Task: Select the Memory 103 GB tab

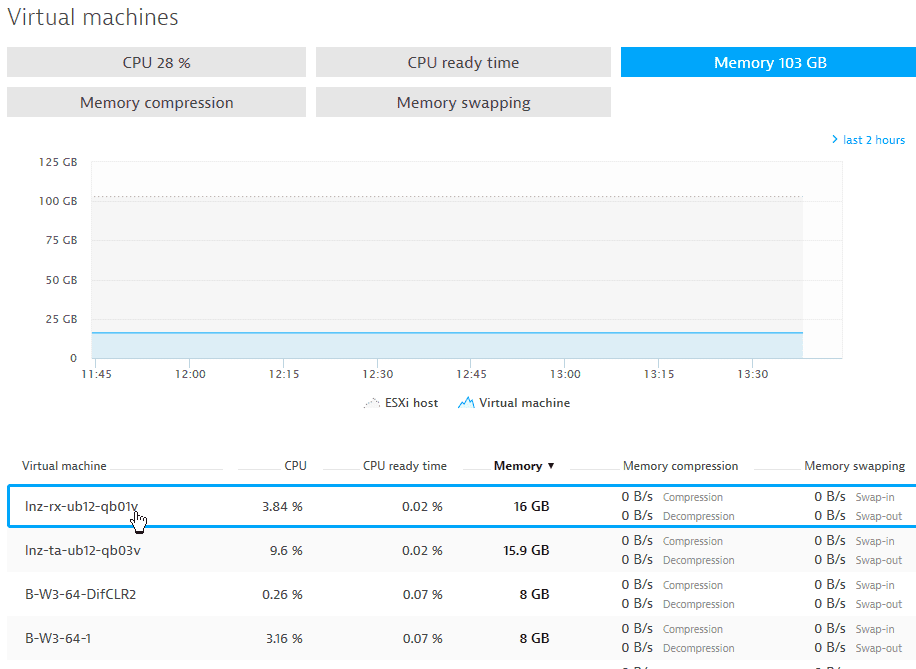Action: point(769,62)
